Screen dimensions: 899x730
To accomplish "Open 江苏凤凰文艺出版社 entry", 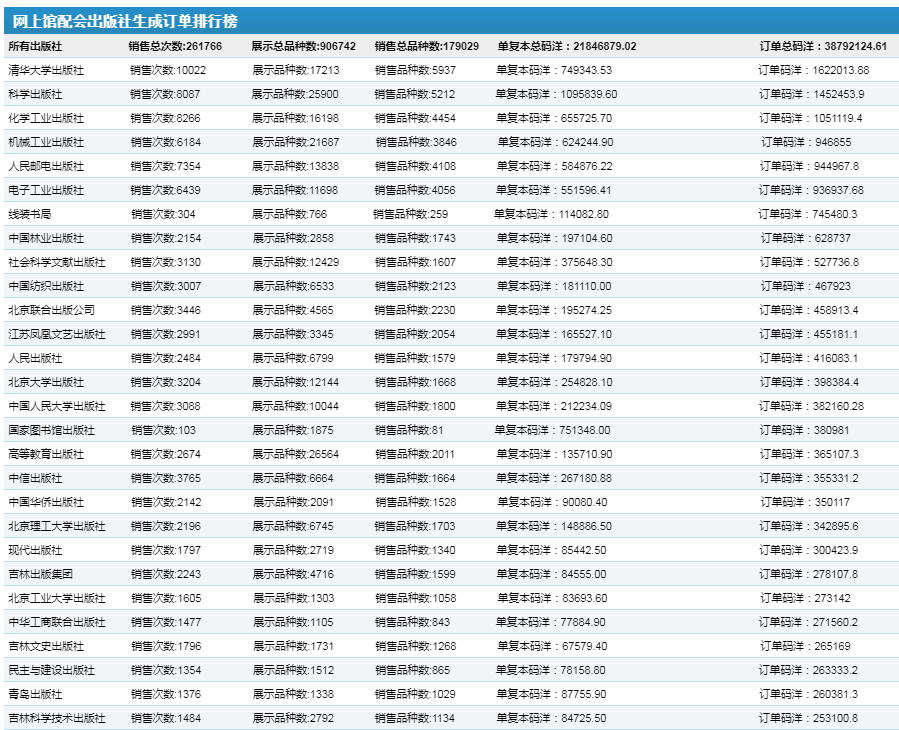I will pos(57,334).
